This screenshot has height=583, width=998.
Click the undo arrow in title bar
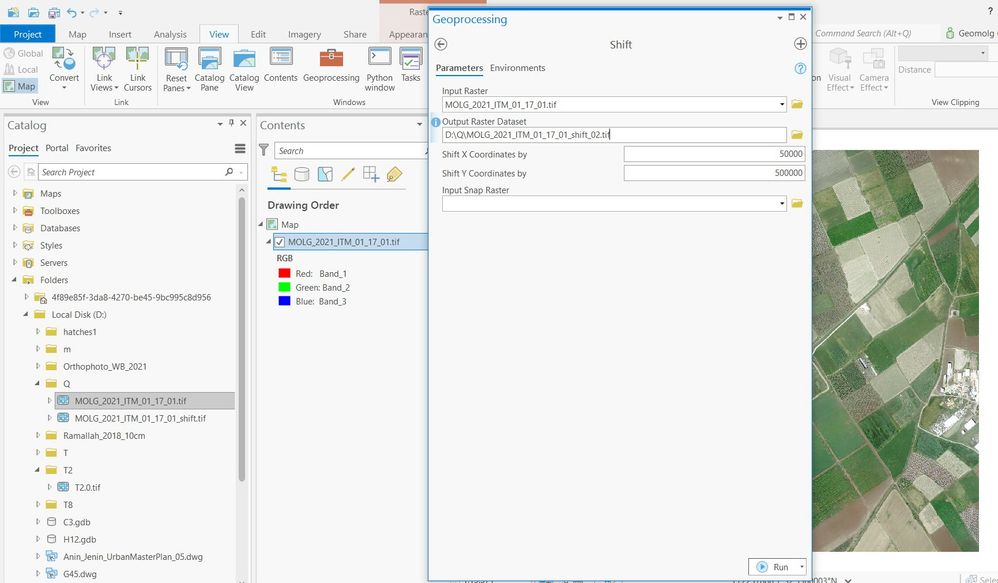coord(71,12)
